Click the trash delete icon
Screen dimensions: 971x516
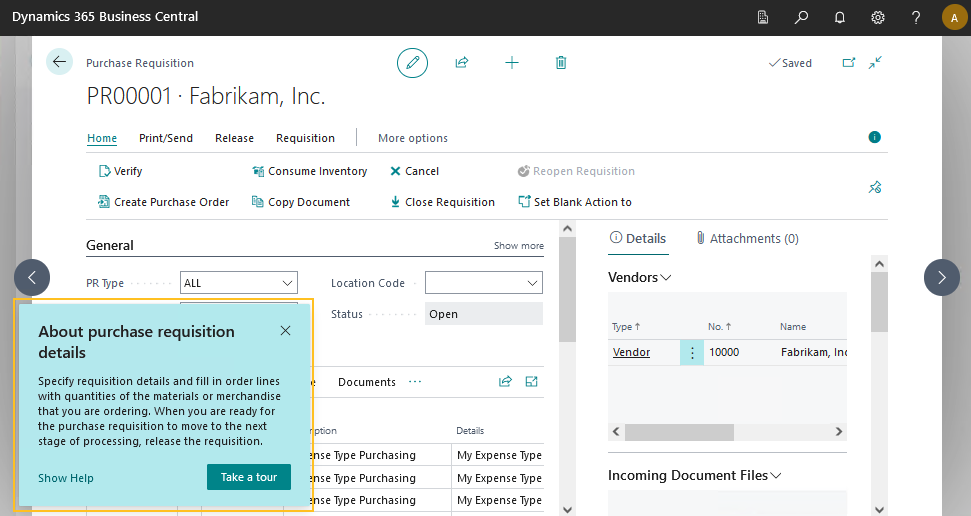point(561,63)
